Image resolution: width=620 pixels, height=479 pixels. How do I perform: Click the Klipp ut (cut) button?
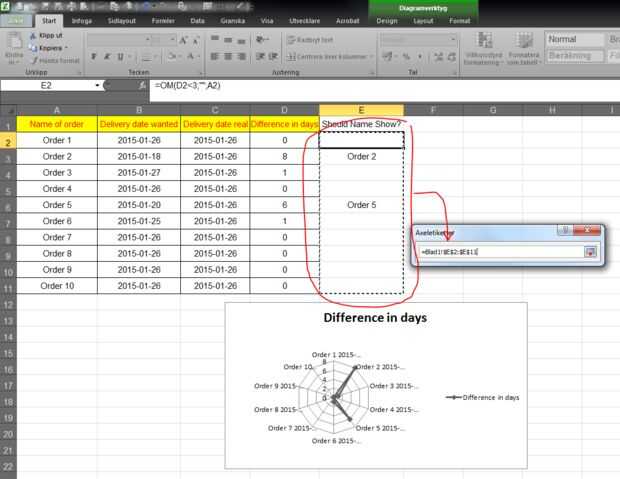(46, 36)
